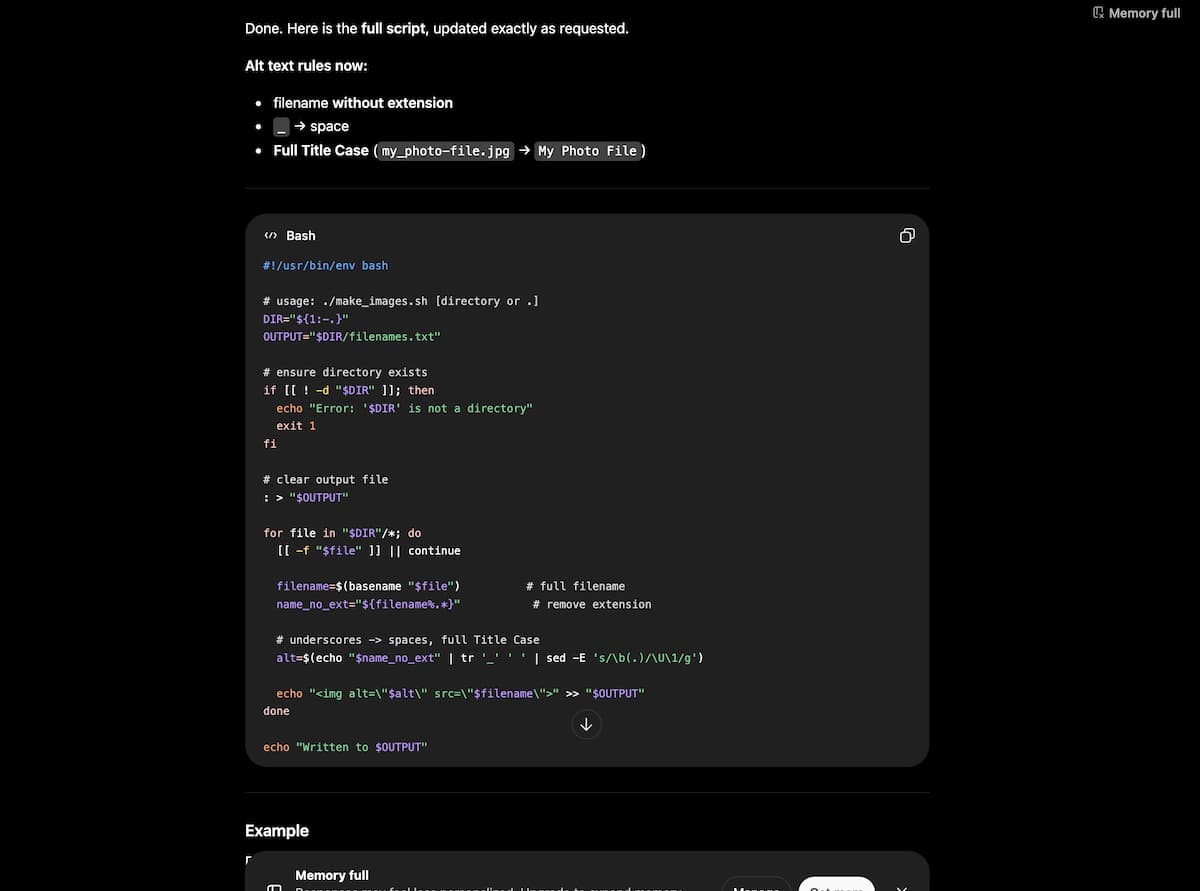1200x891 pixels.
Task: Click the 'Example' heading
Action: pyautogui.click(x=277, y=831)
